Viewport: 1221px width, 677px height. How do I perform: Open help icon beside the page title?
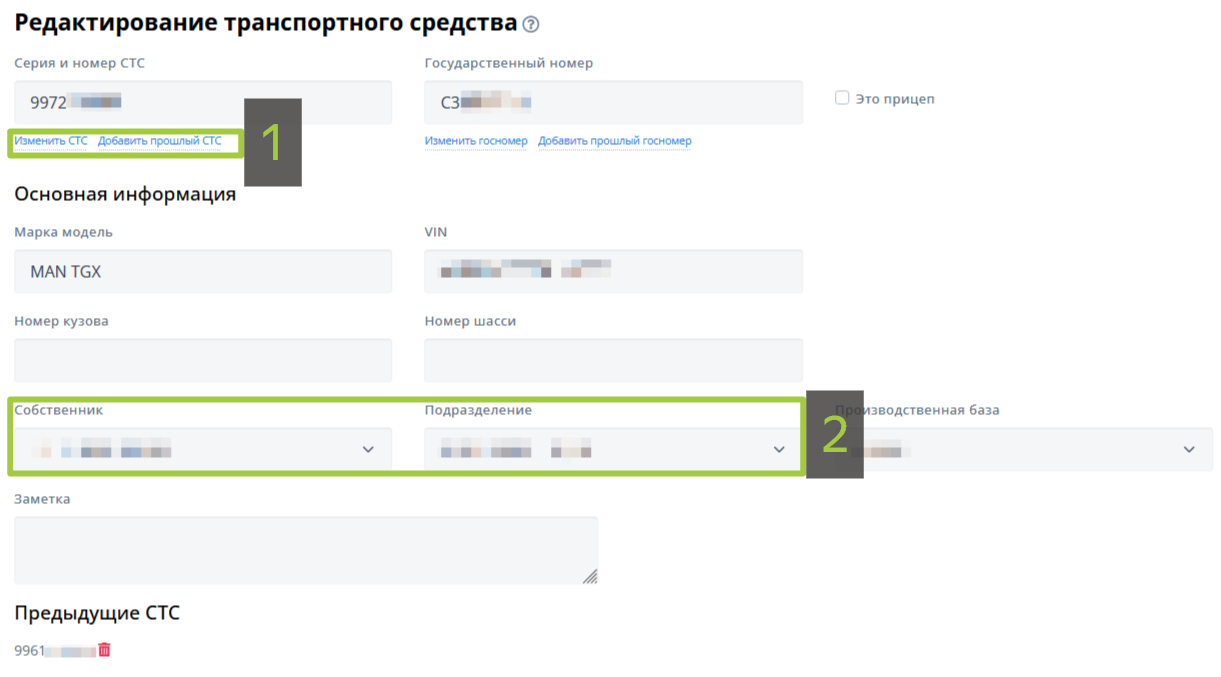point(531,24)
